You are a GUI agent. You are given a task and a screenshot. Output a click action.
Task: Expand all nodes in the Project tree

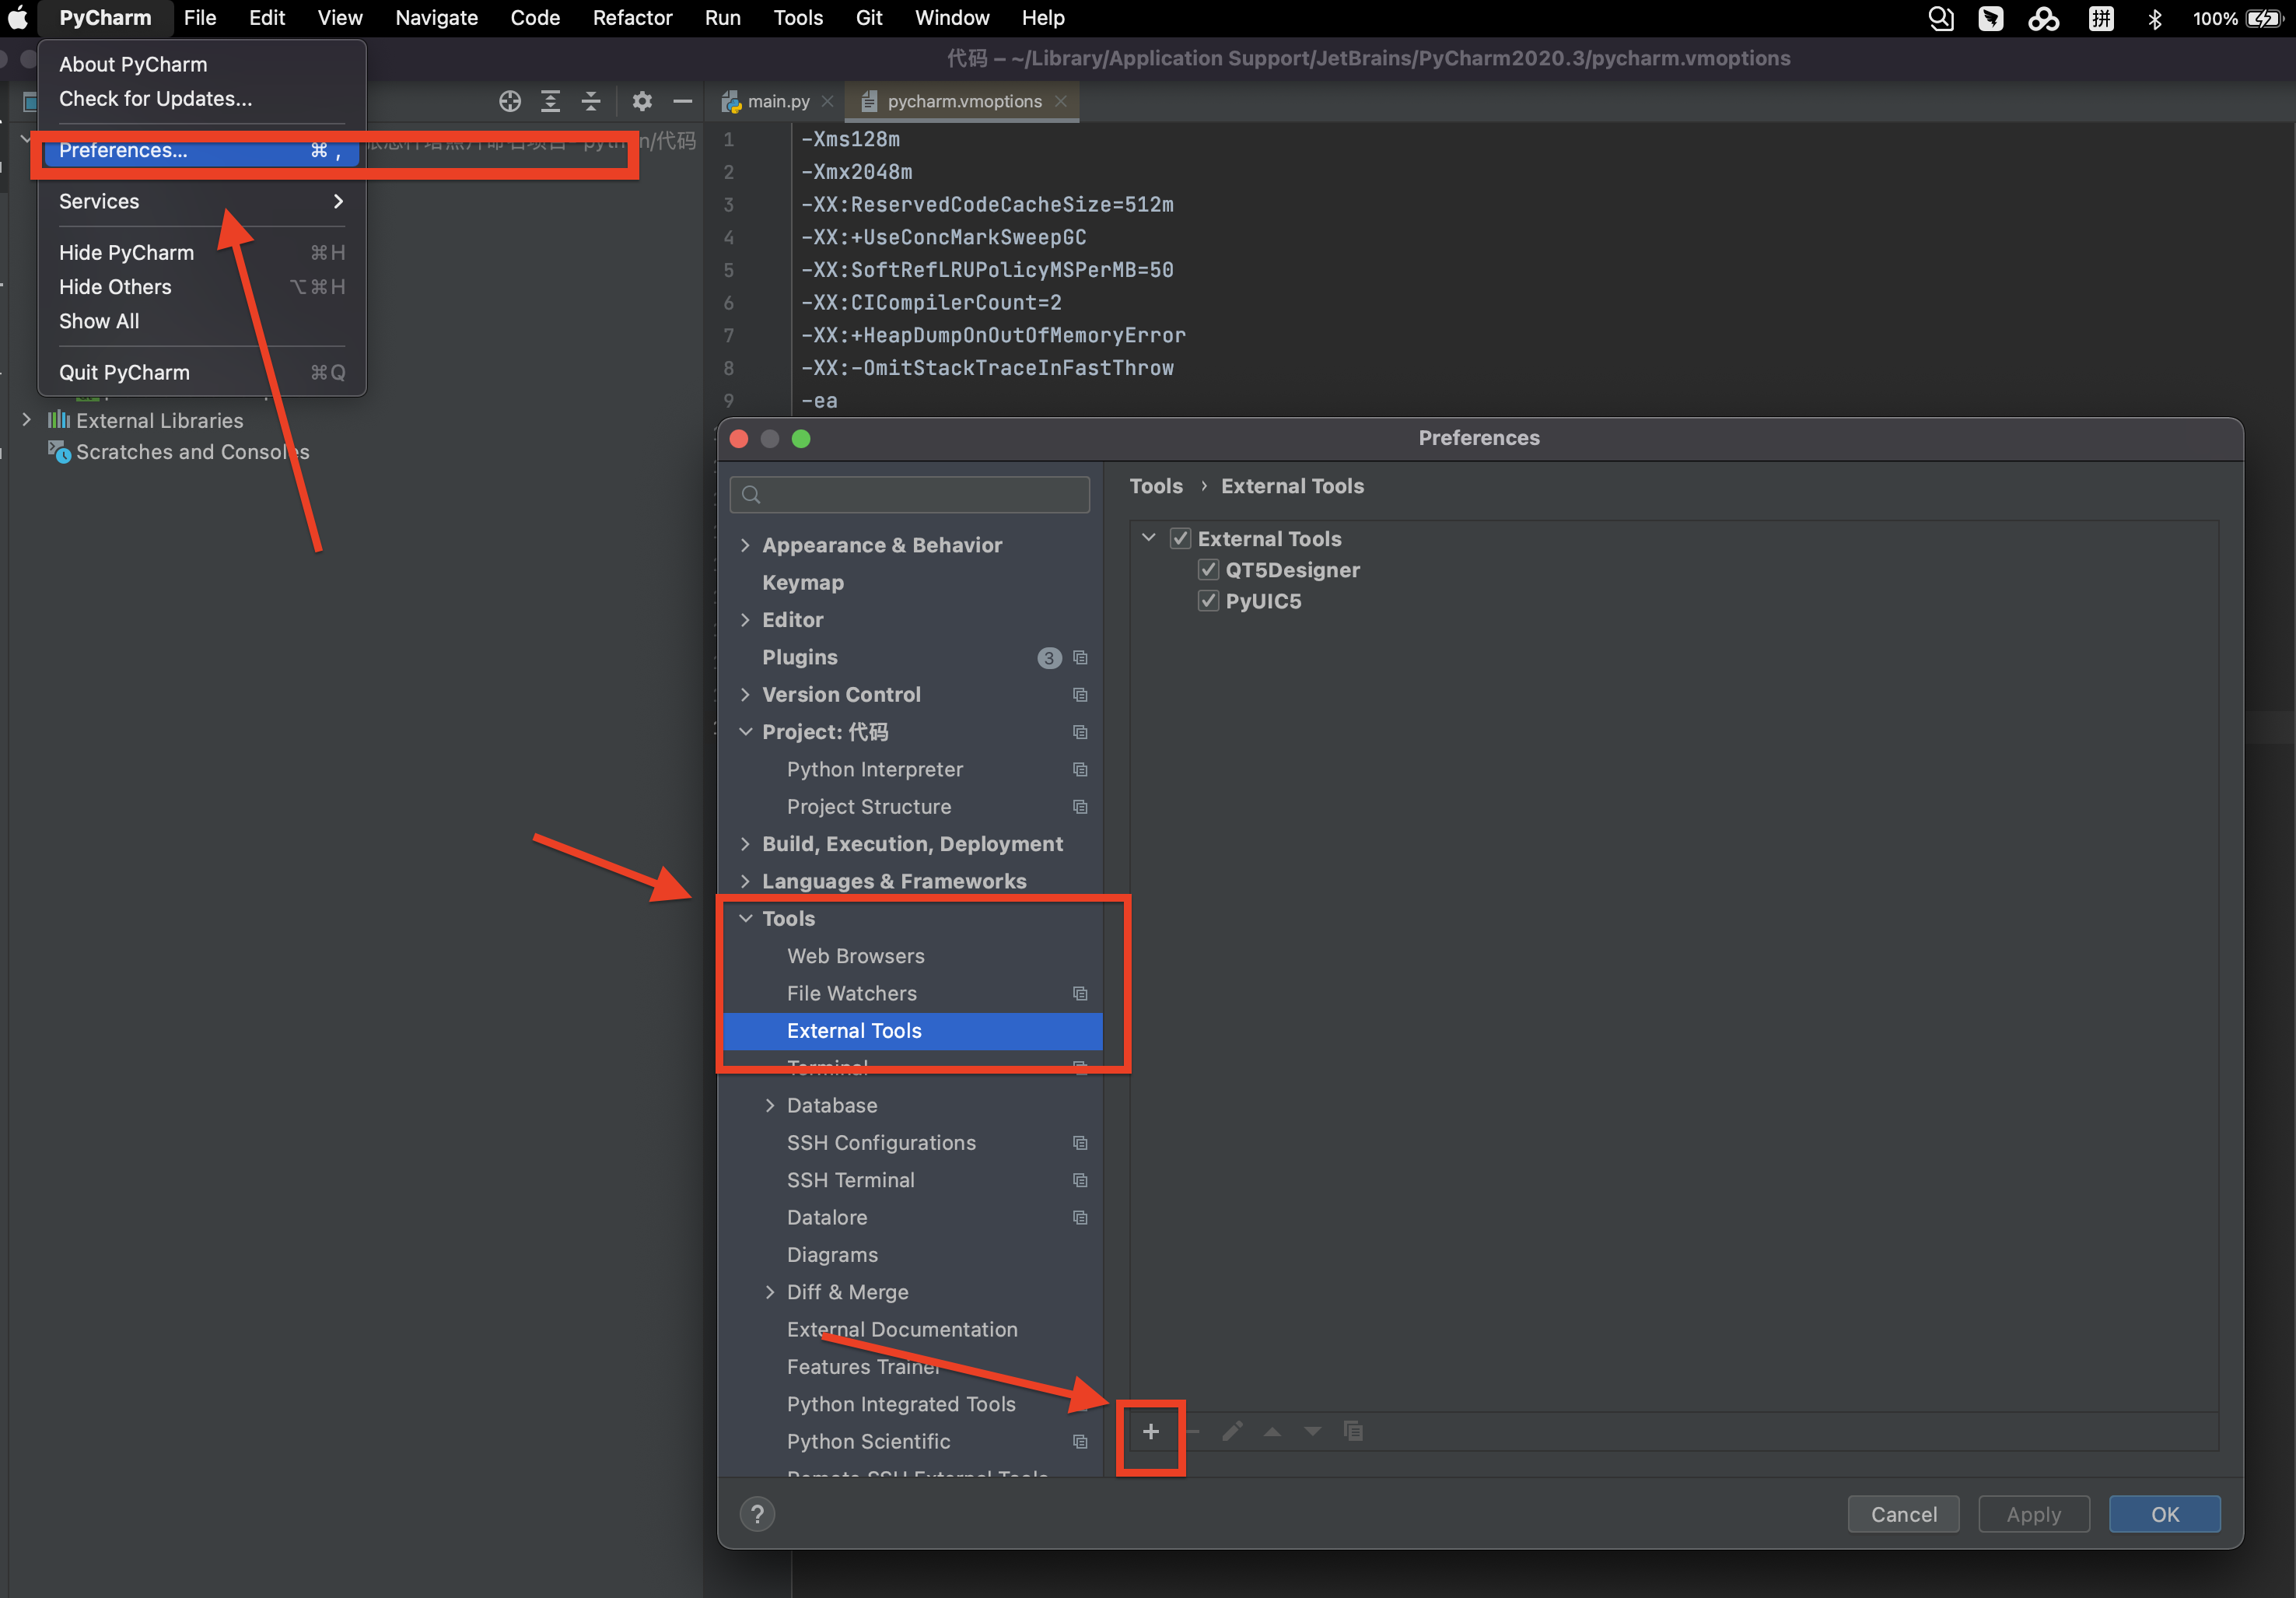point(550,101)
